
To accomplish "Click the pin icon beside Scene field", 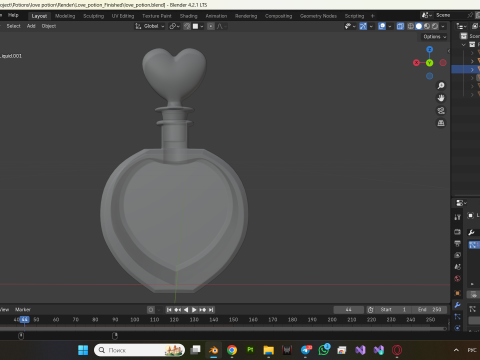I will point(470,15).
